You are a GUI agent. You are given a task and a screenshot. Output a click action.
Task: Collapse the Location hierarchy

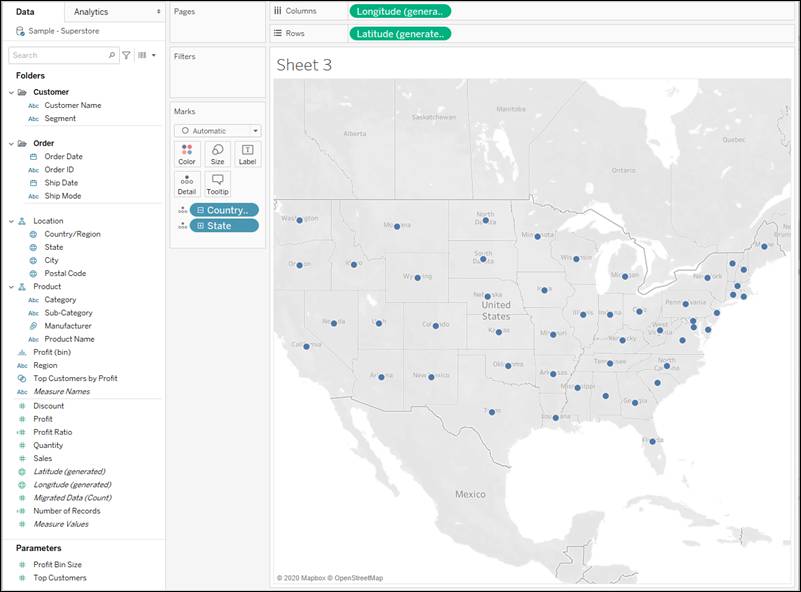coord(11,221)
